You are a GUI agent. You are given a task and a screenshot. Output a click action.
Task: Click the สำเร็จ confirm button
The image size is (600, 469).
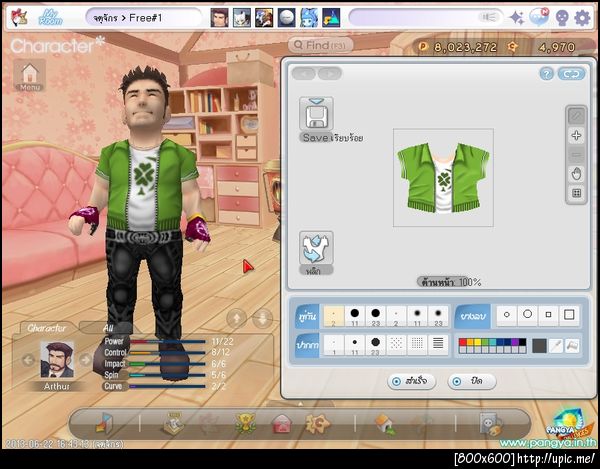point(411,381)
